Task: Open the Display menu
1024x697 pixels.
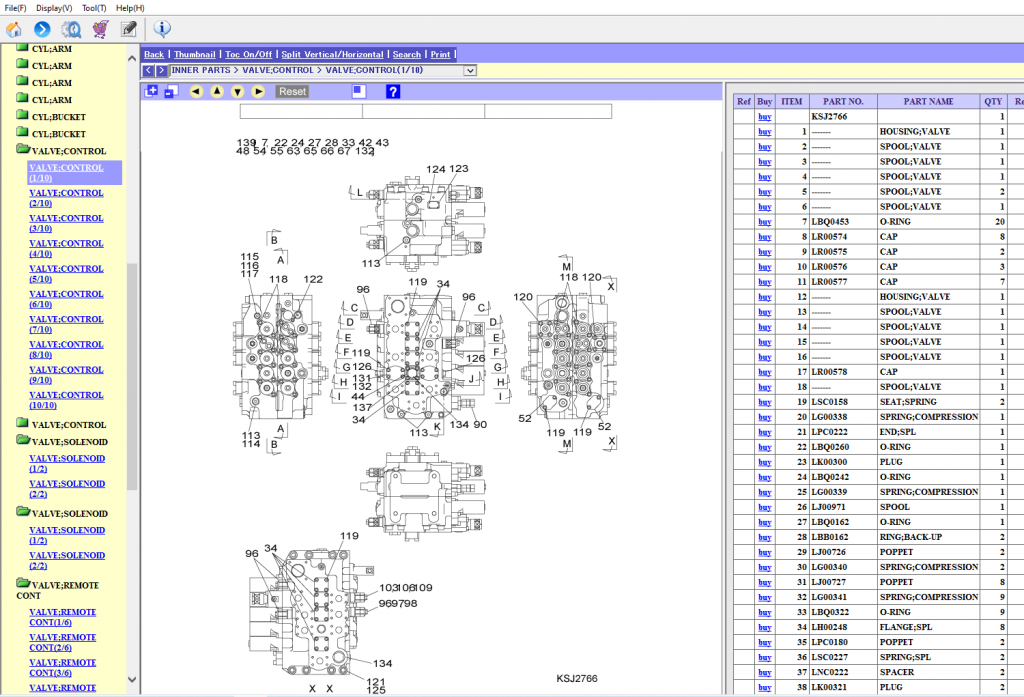Action: 53,8
